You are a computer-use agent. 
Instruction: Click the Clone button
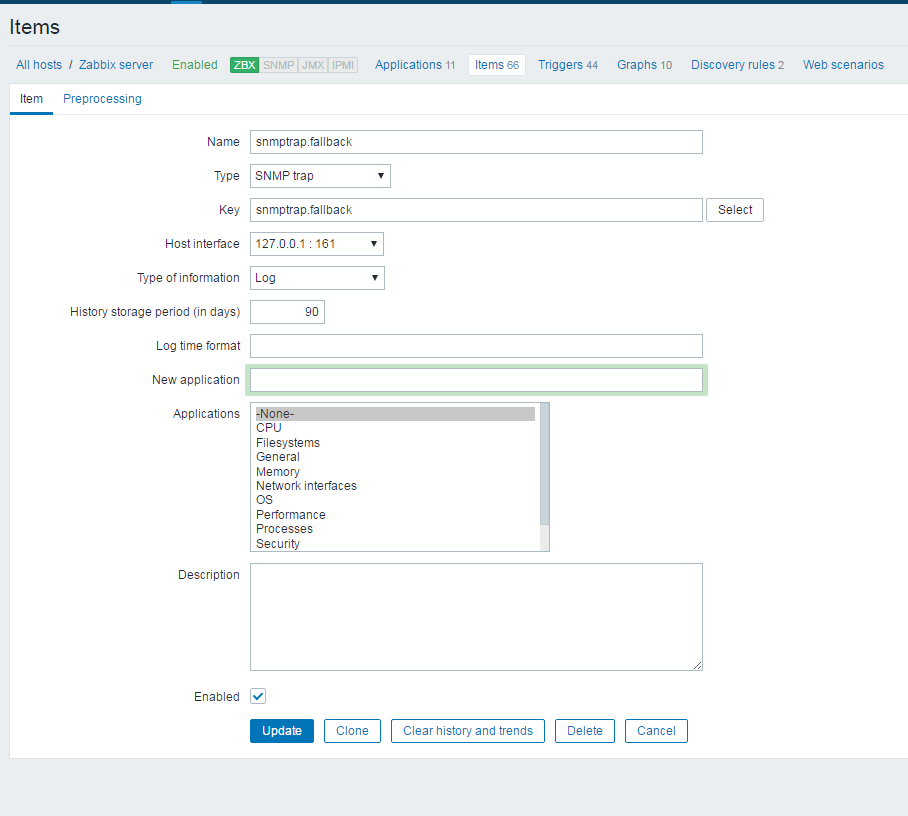(x=352, y=731)
